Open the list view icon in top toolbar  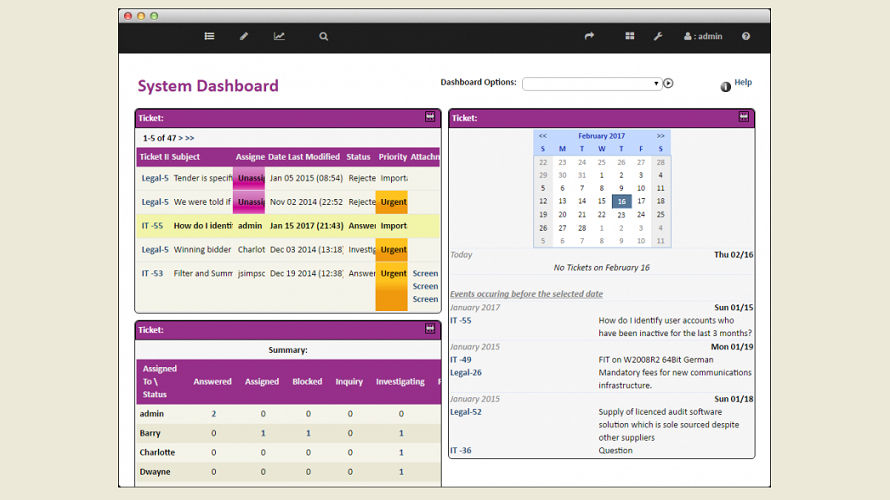(209, 36)
